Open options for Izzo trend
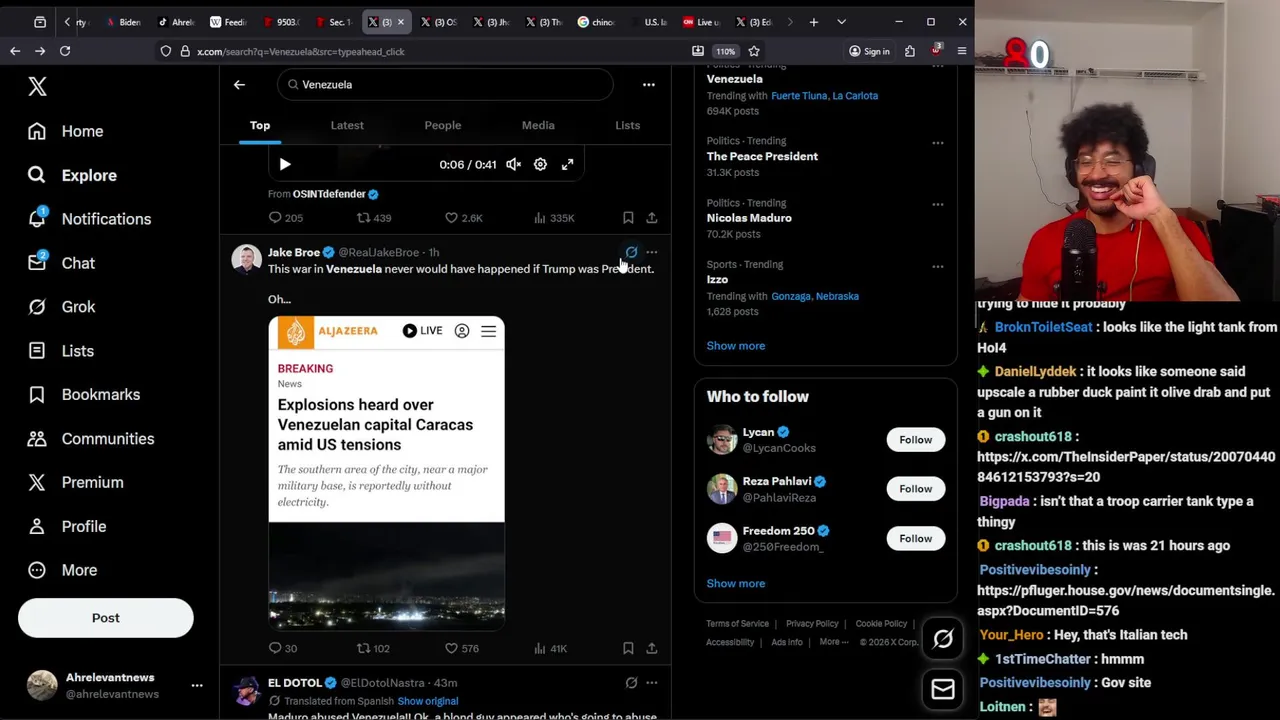Screen dimensions: 1280x720 coord(938,267)
